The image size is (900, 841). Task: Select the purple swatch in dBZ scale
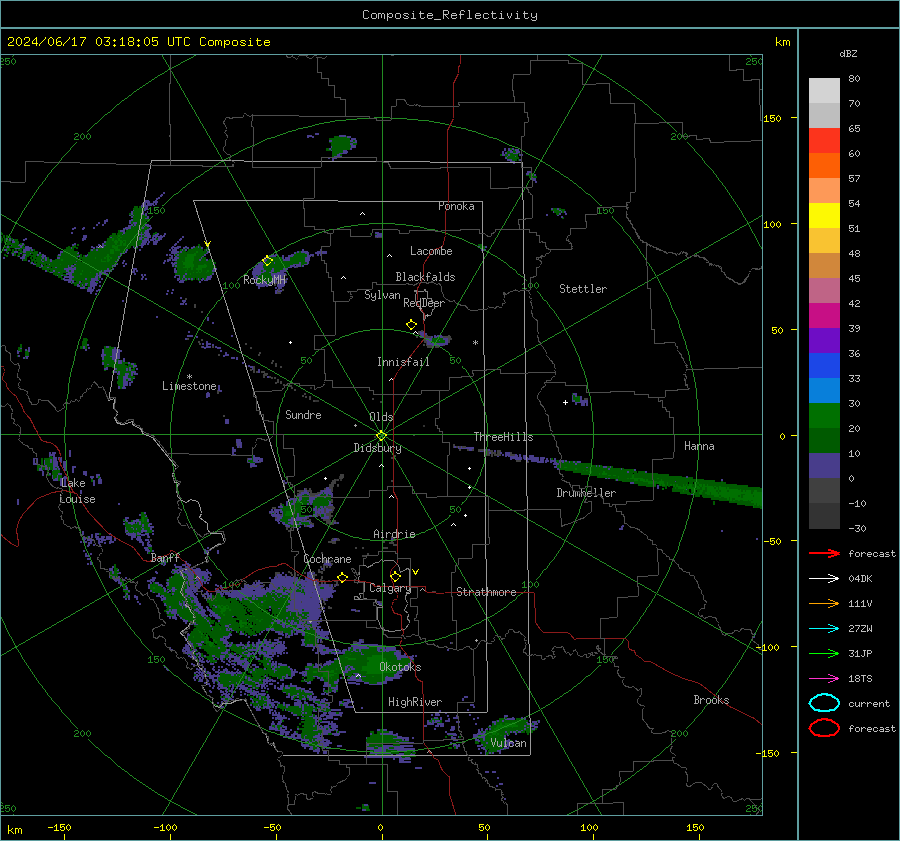(824, 340)
